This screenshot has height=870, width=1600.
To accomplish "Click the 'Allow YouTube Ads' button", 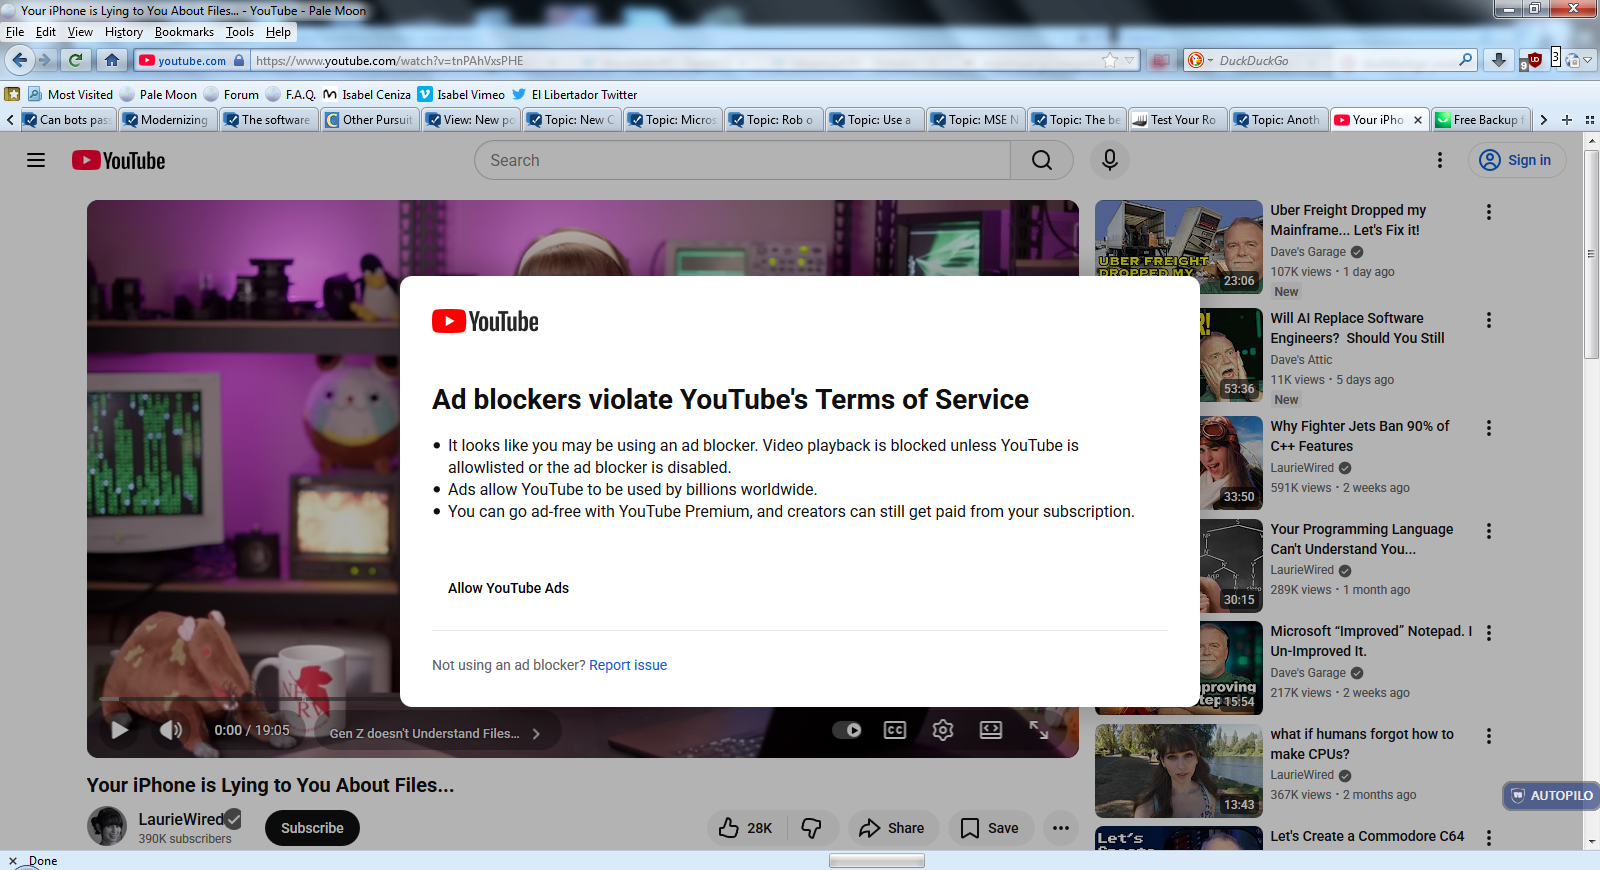I will point(508,588).
